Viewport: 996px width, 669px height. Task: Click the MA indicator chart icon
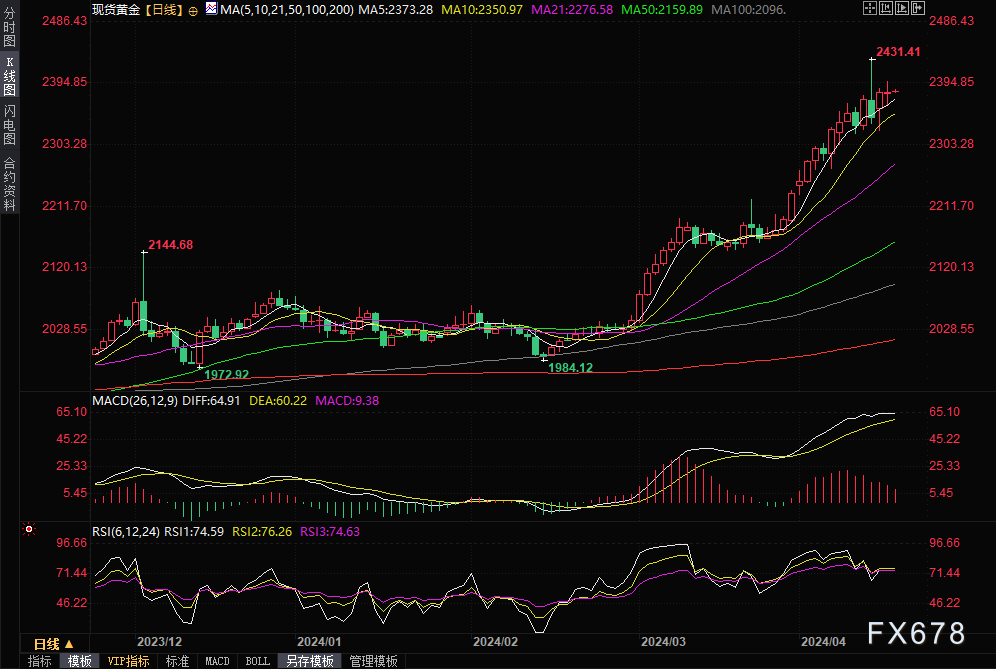click(x=210, y=9)
